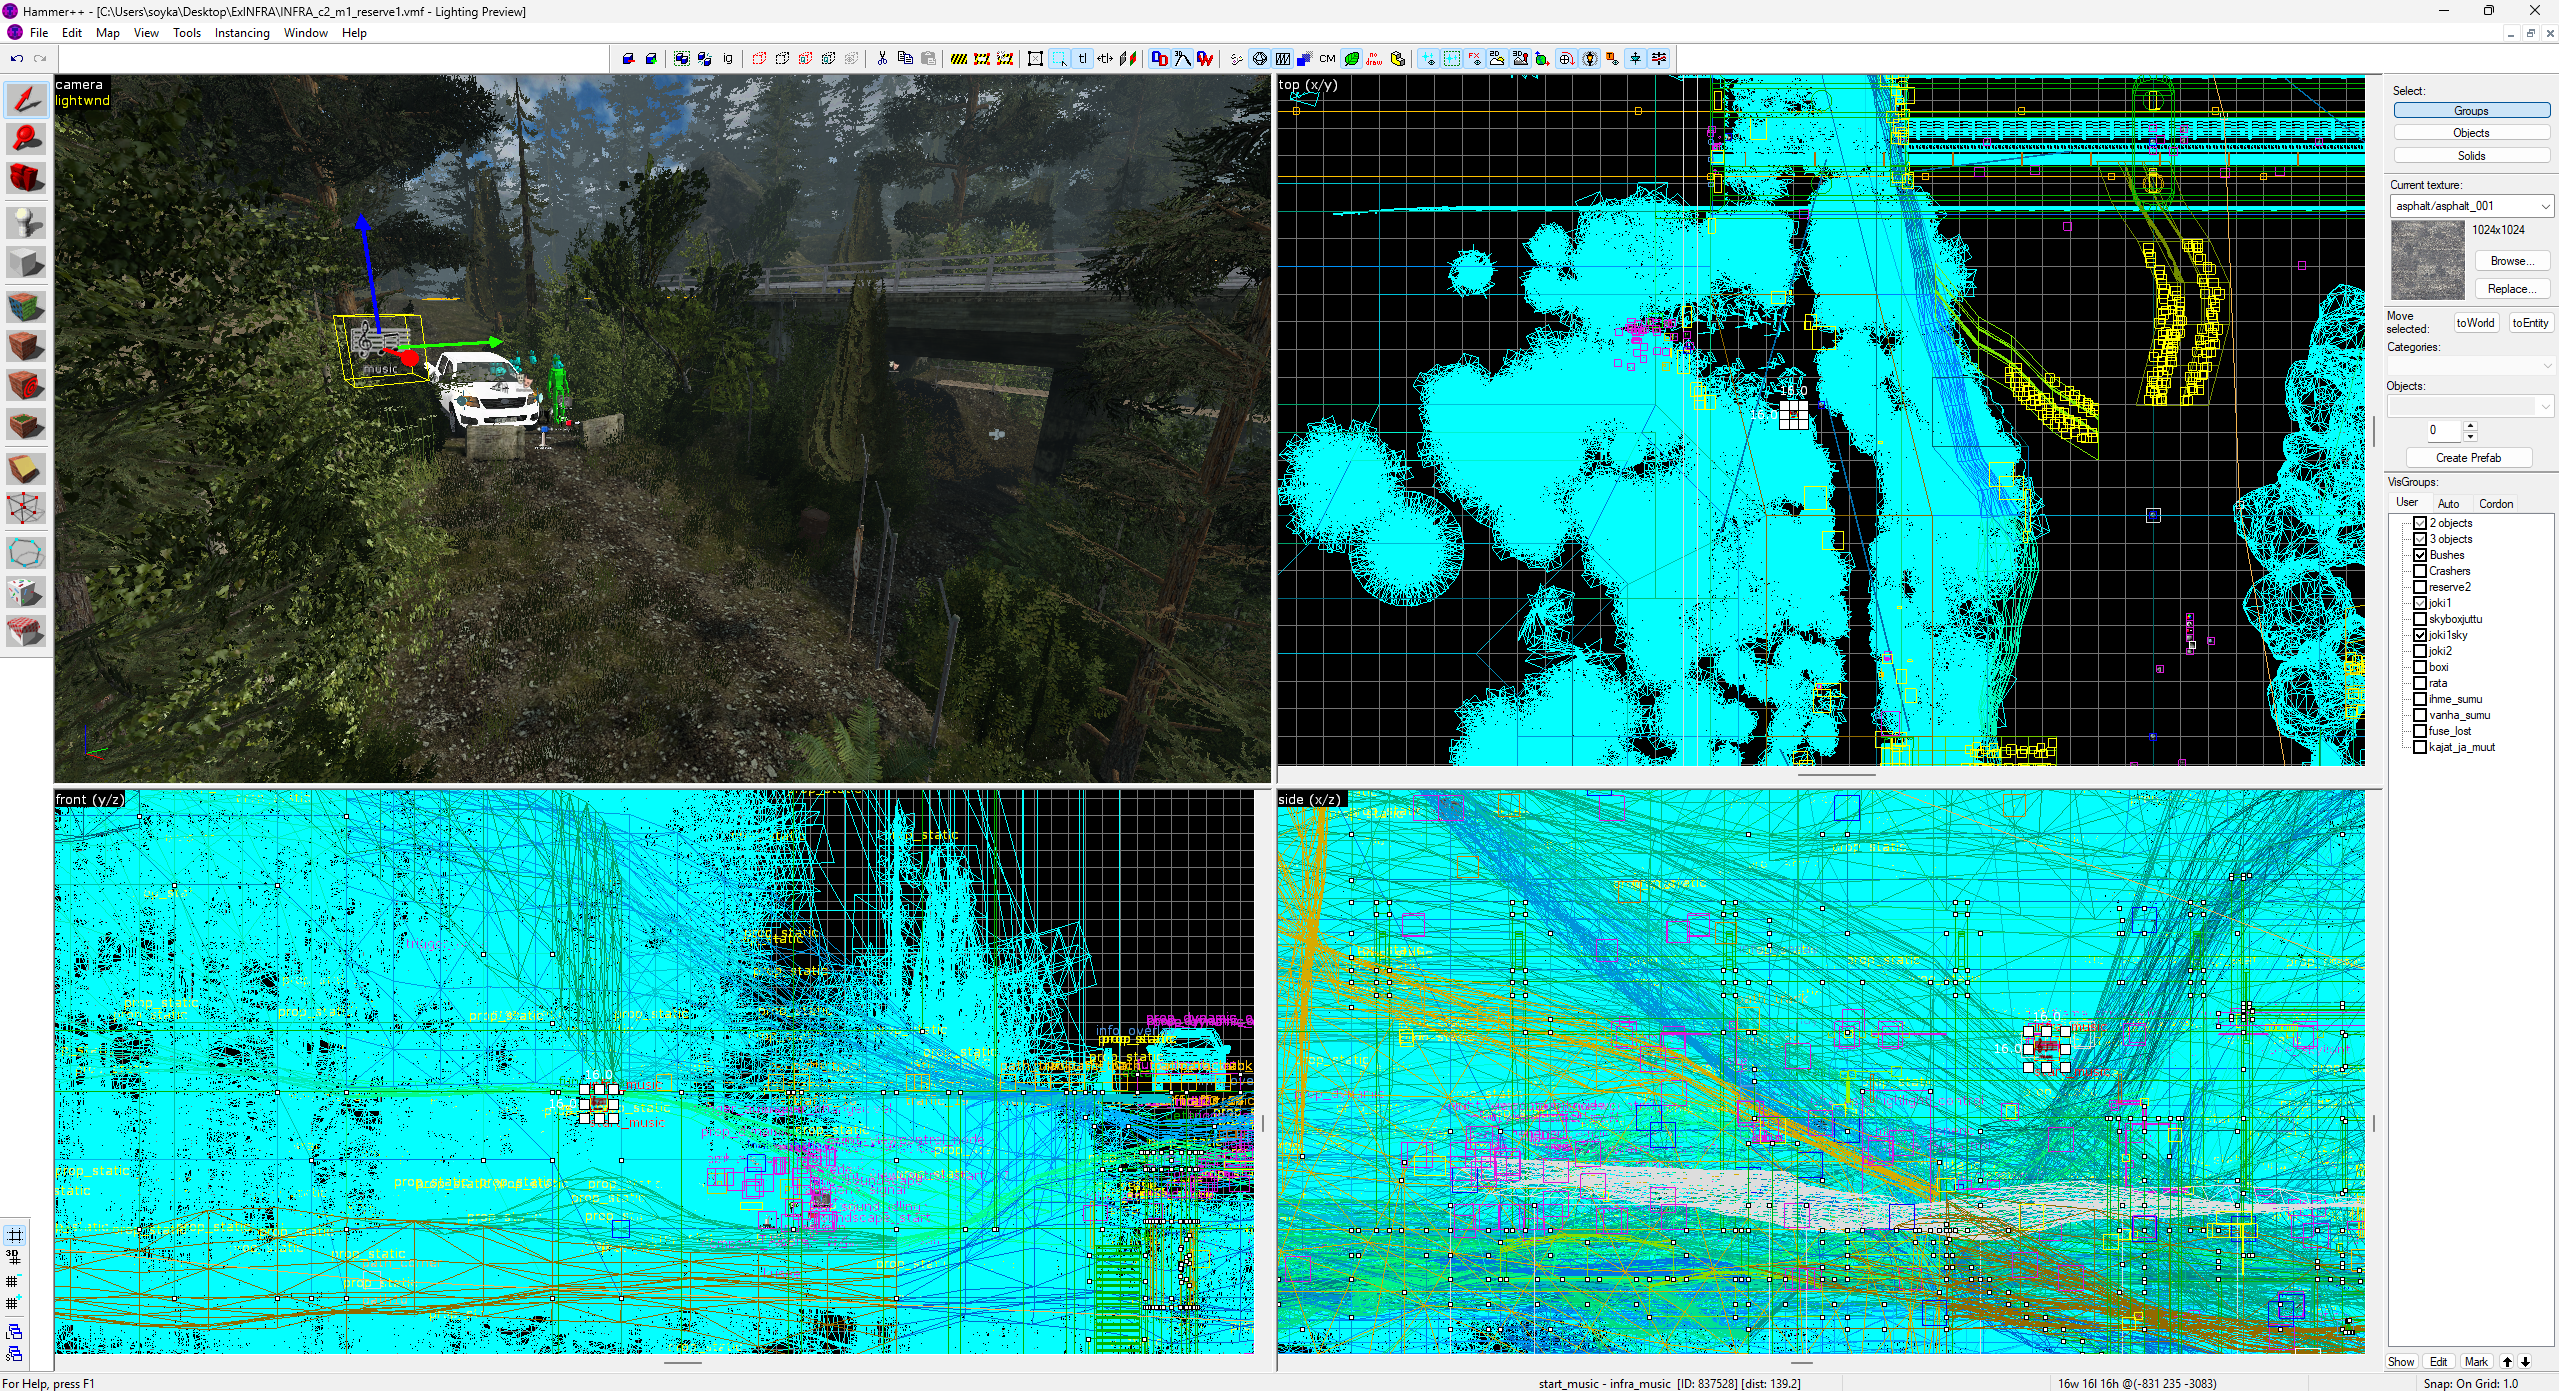The width and height of the screenshot is (2559, 1391).
Task: Select the Vertex manipulation tool
Action: 26,509
